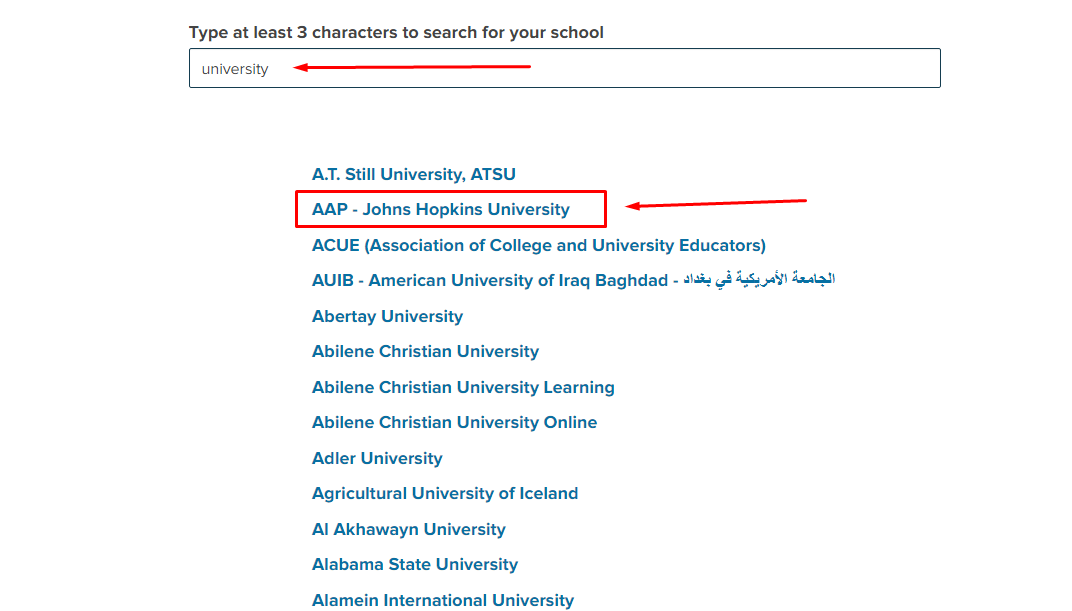Select Adler University
Screen dimensions: 1072x611
pos(377,458)
